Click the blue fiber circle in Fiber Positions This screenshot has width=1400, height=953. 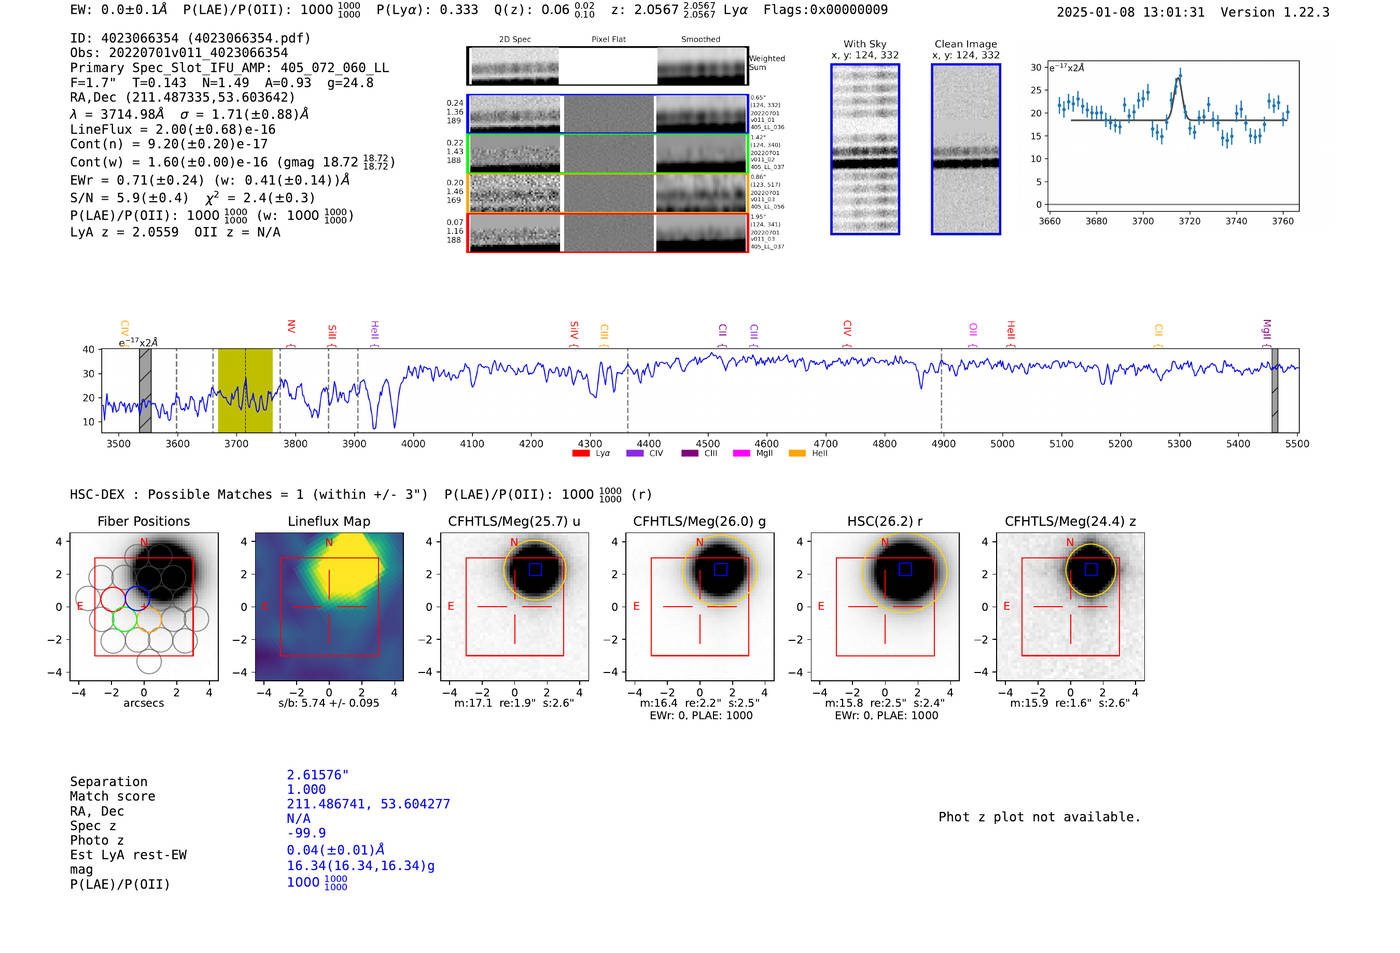[138, 599]
